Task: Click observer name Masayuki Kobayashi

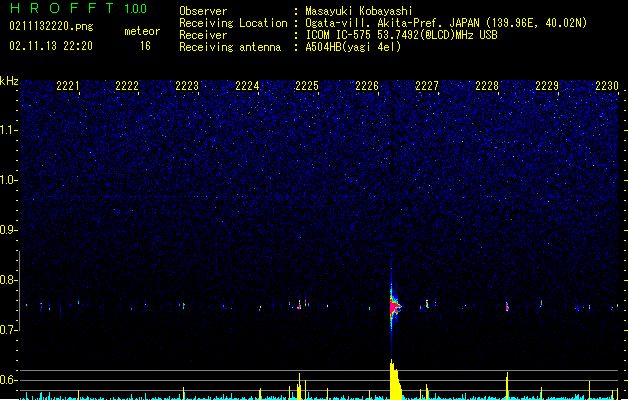Action: point(359,11)
